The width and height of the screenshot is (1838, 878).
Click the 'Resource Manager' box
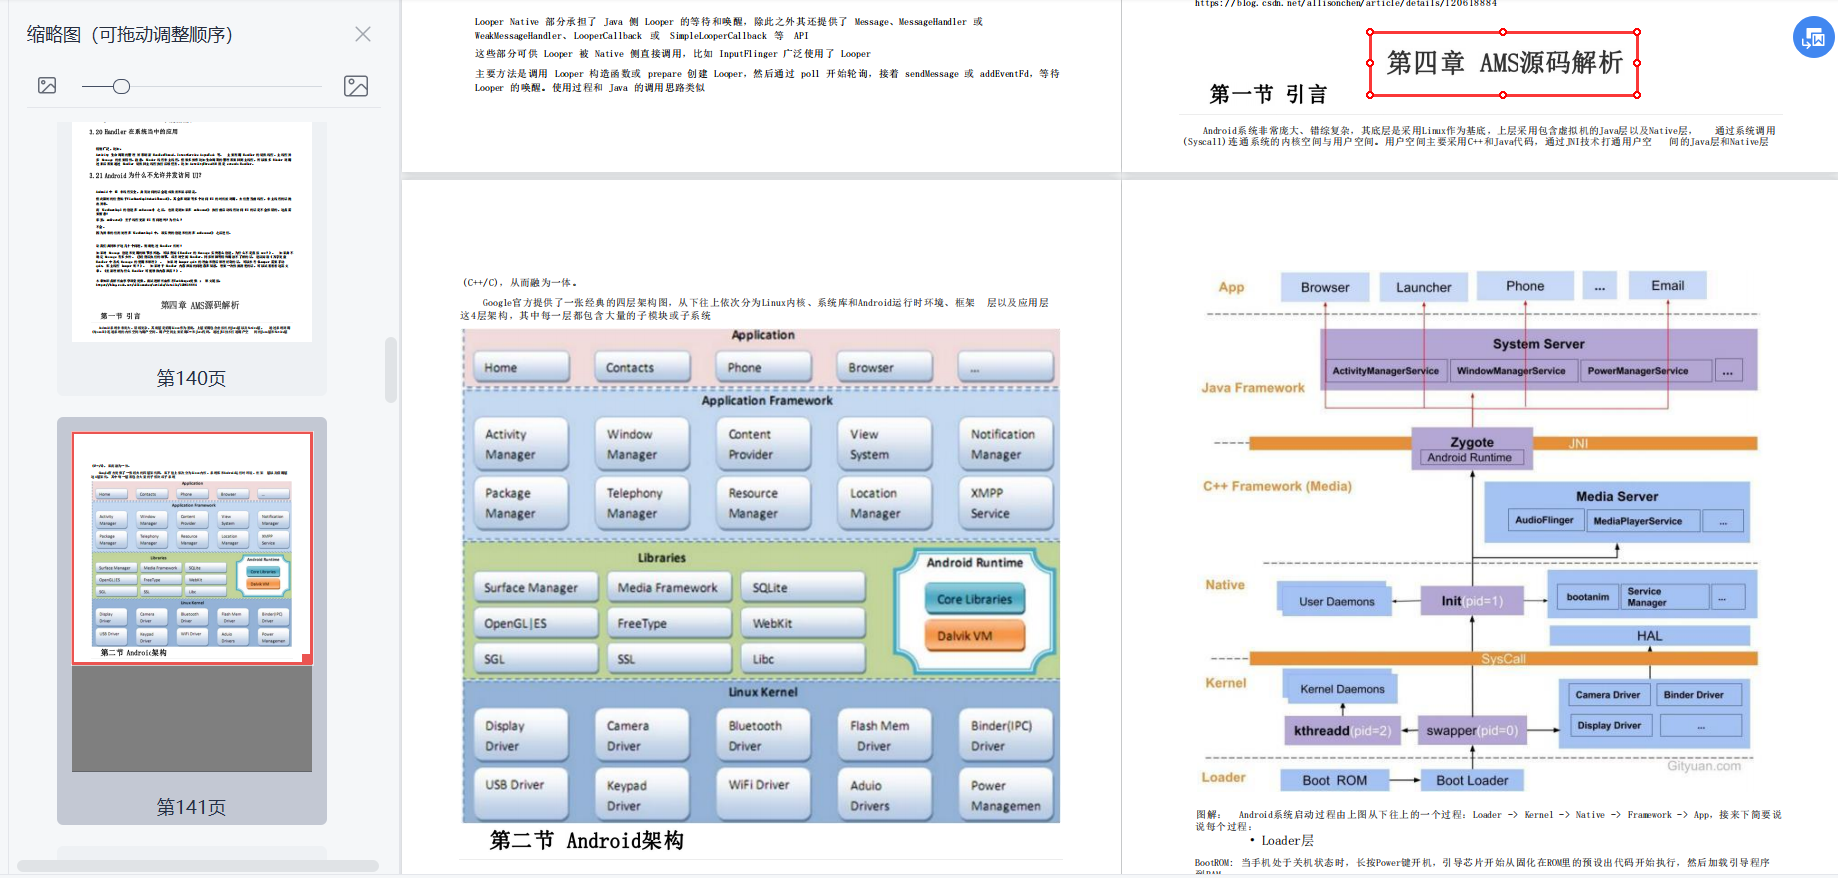[763, 503]
